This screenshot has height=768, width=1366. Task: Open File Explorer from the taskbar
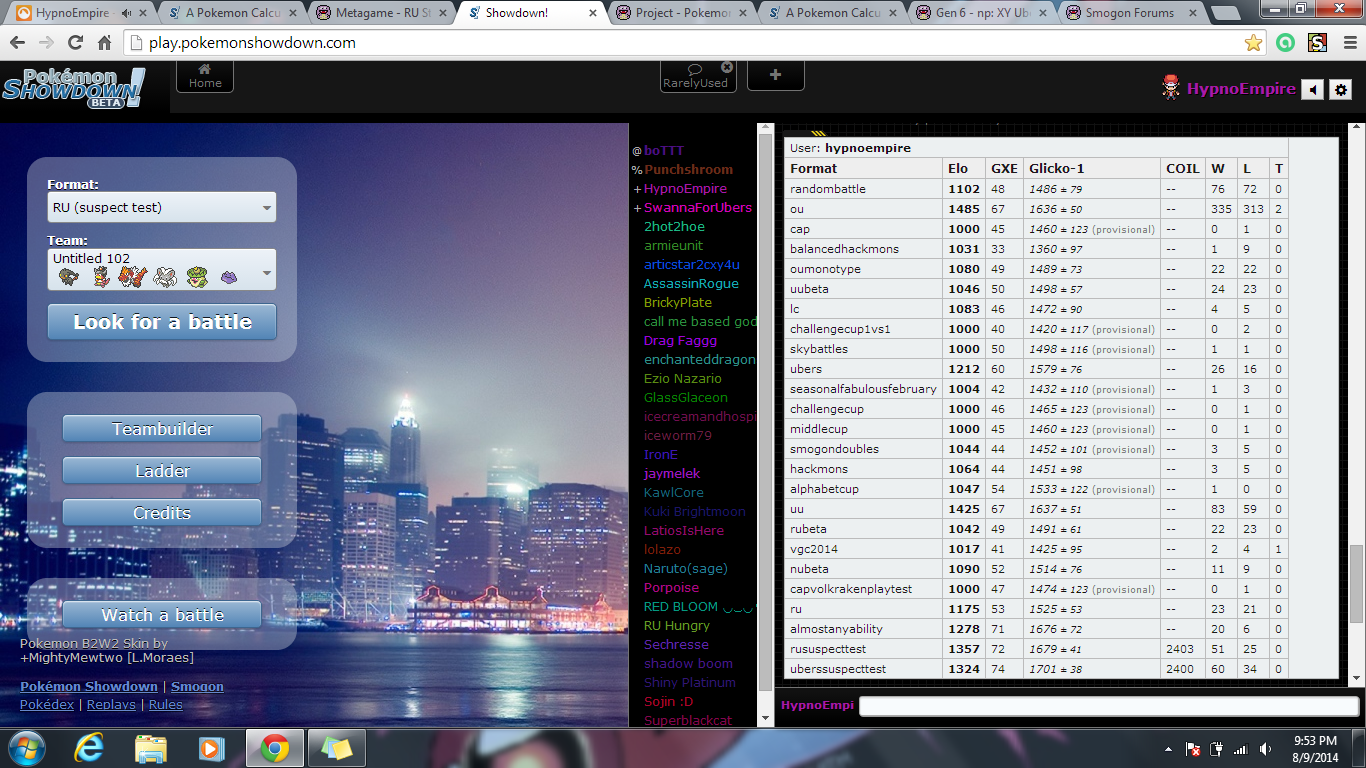151,748
